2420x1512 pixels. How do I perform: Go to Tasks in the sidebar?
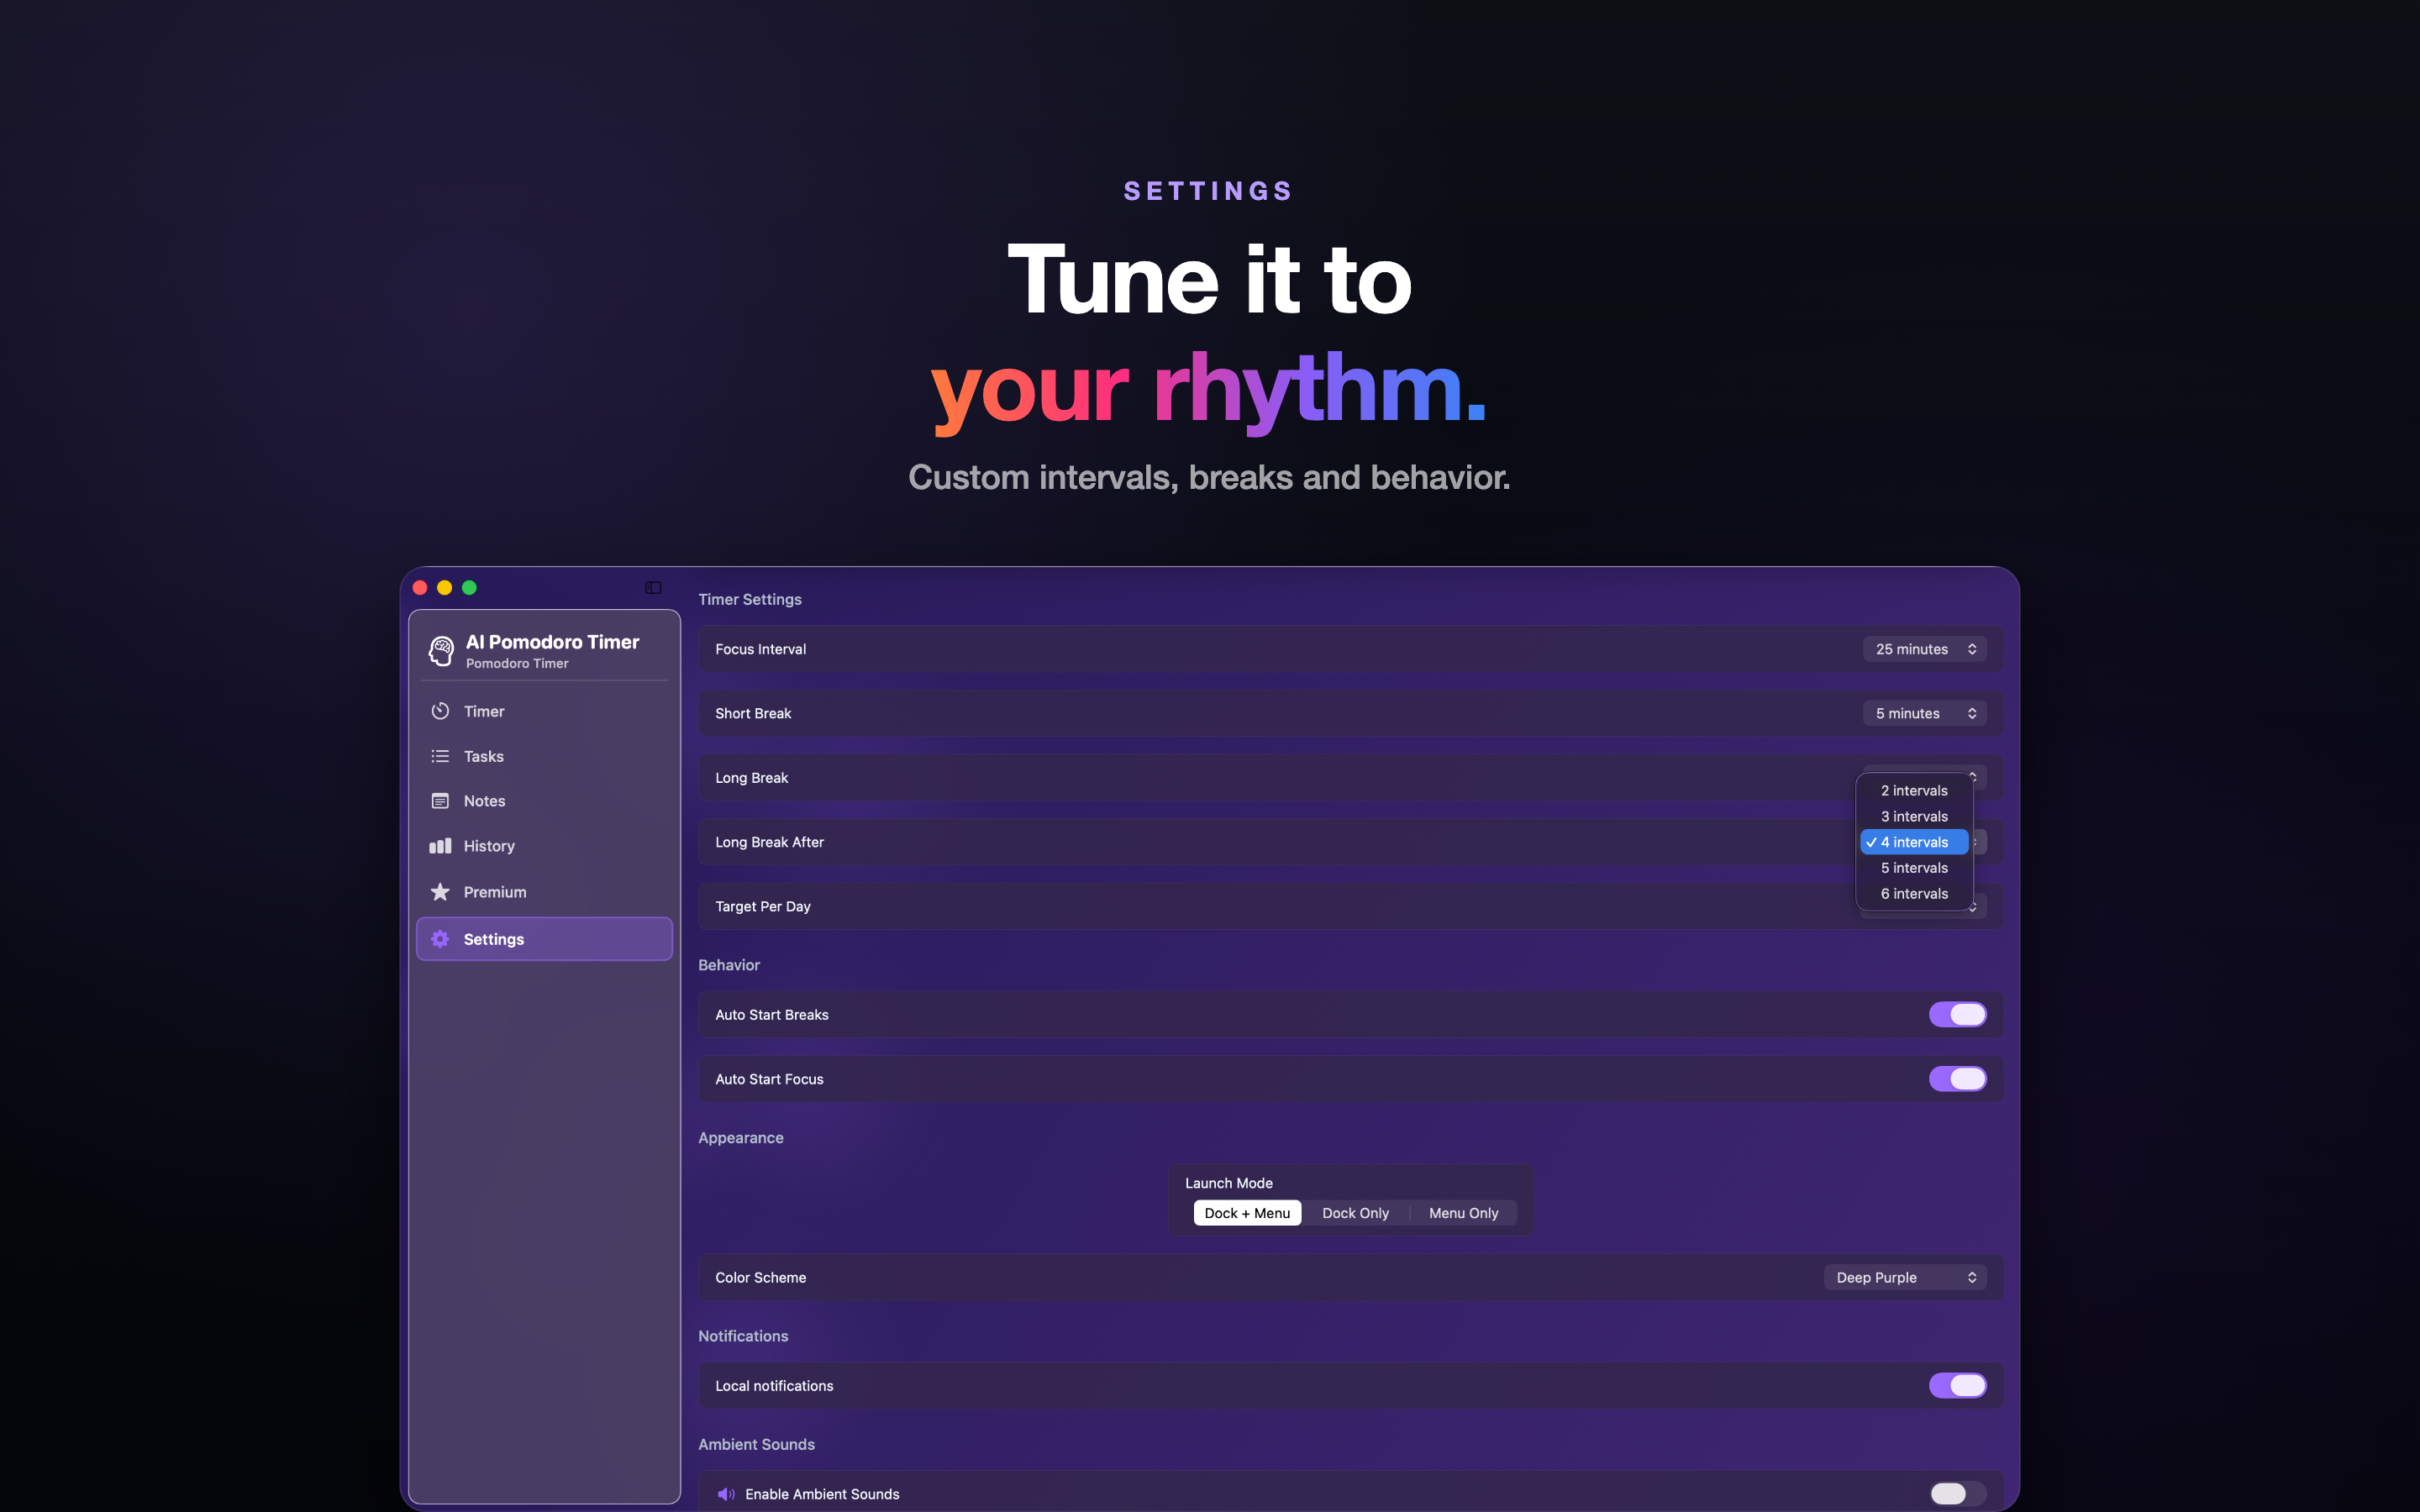pos(544,756)
